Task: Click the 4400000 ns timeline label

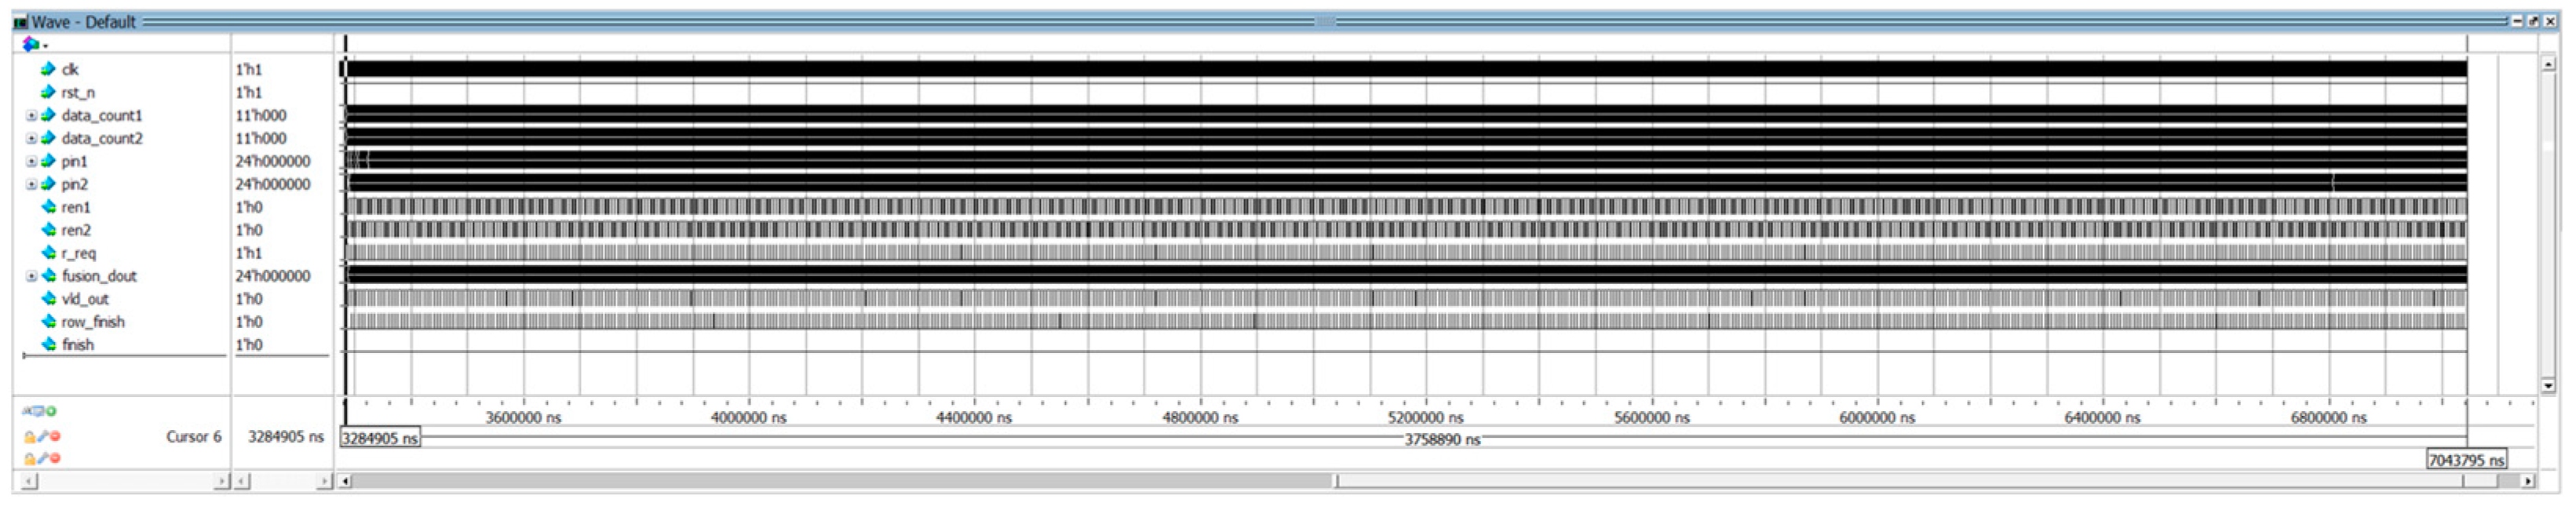Action: [974, 418]
